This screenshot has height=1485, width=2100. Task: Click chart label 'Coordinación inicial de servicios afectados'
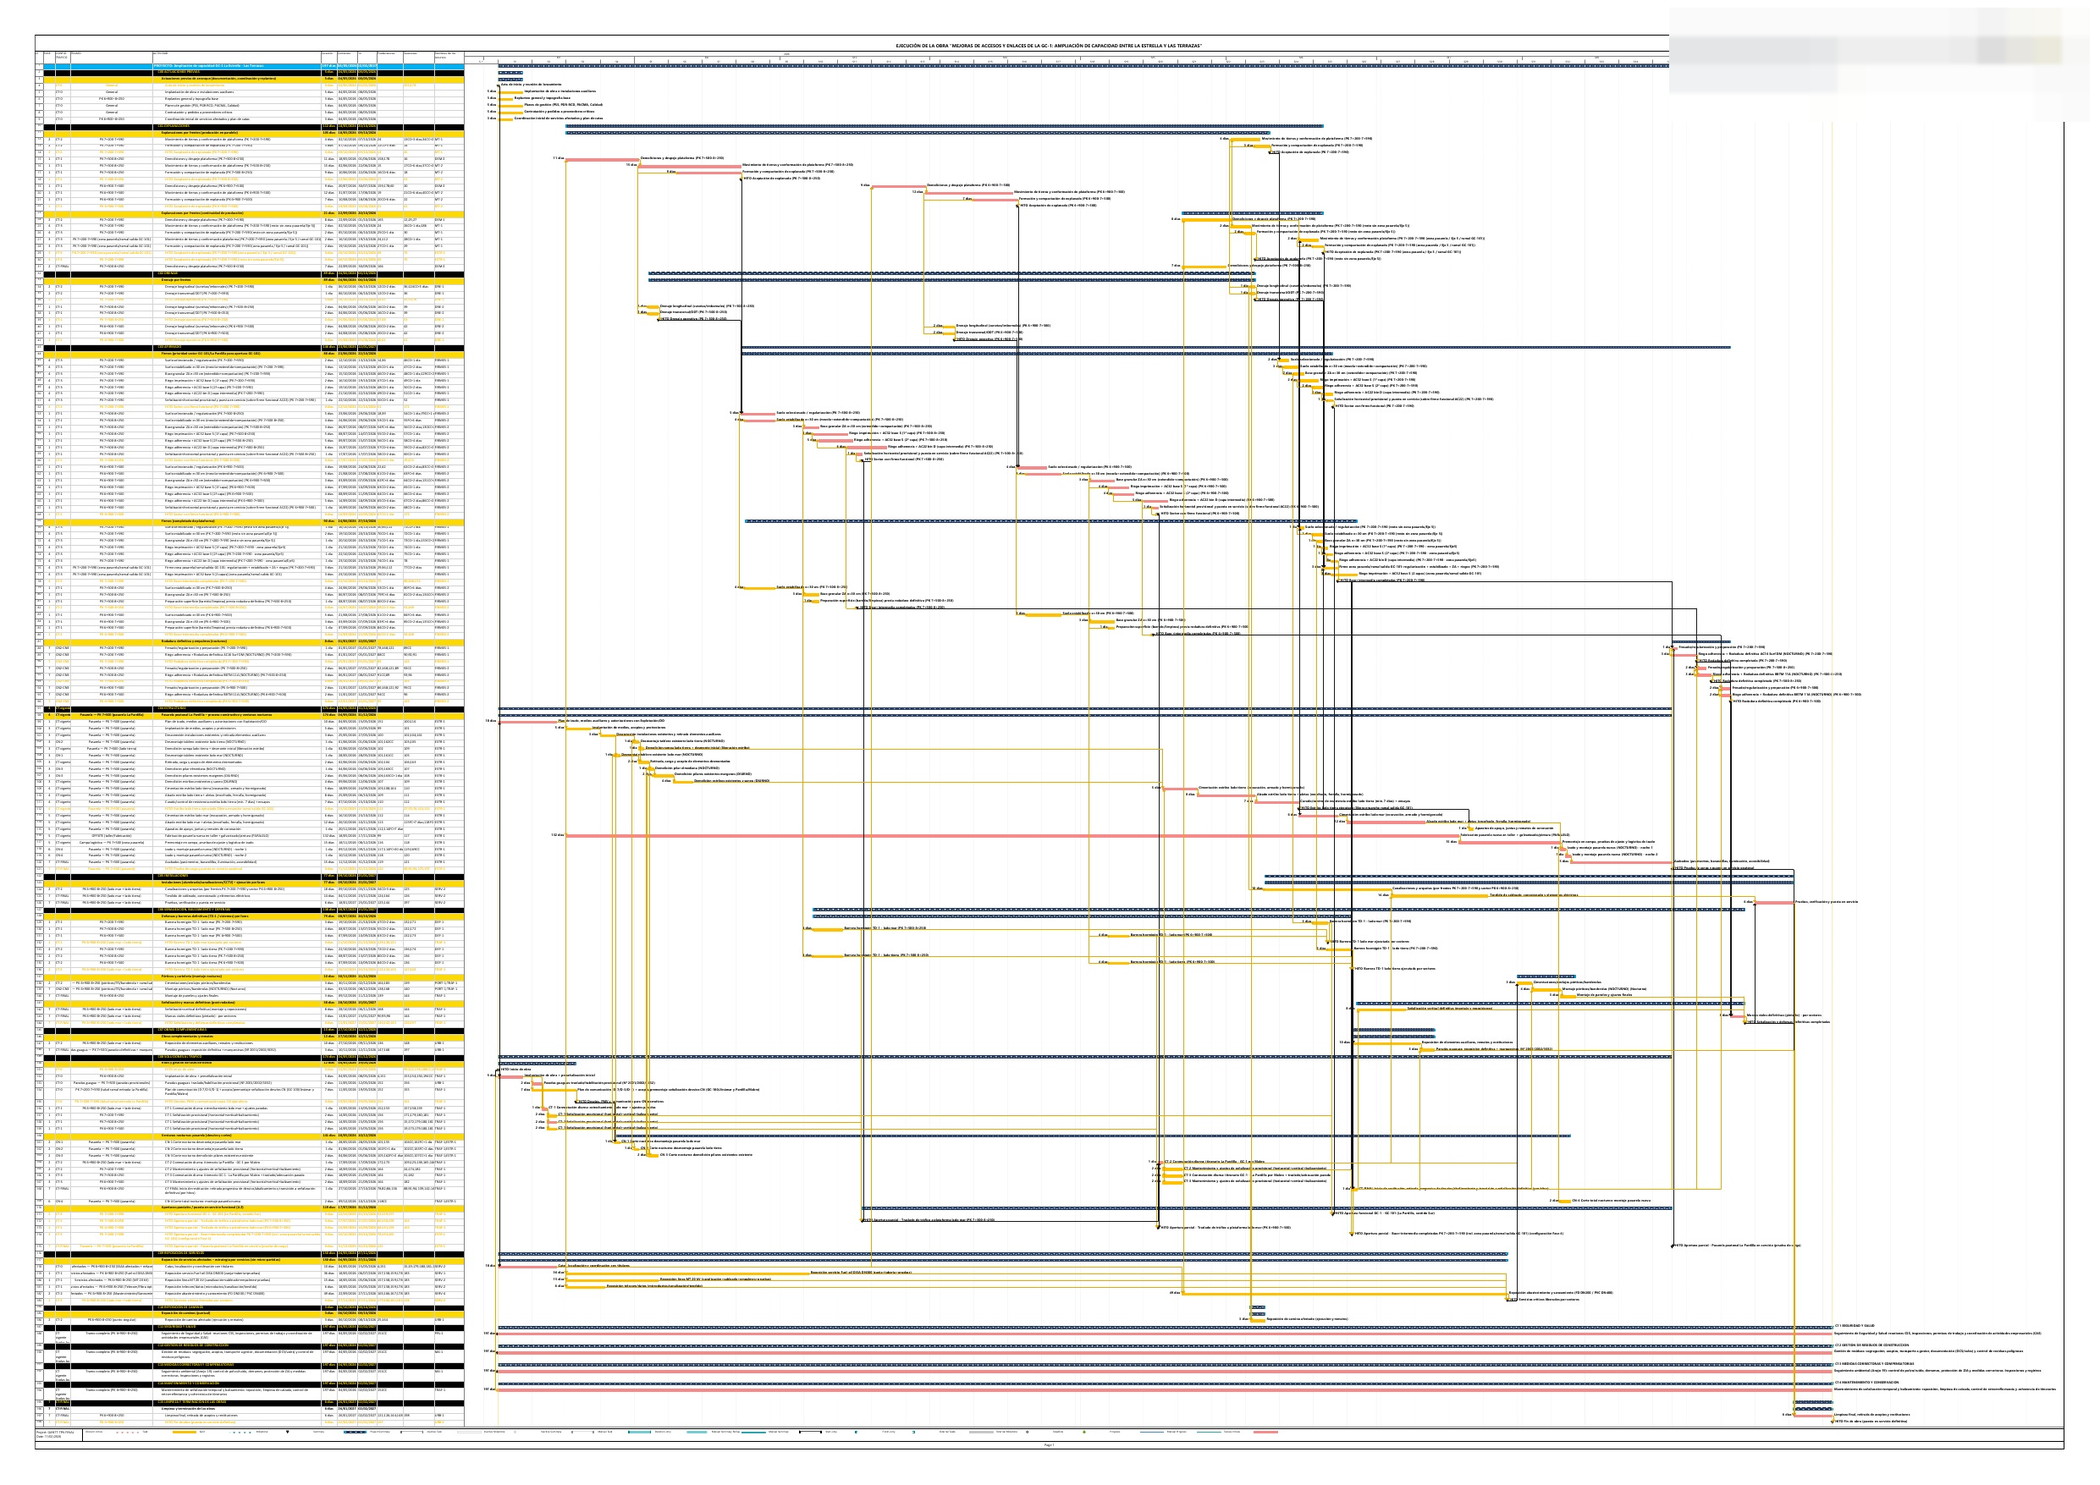pos(558,118)
